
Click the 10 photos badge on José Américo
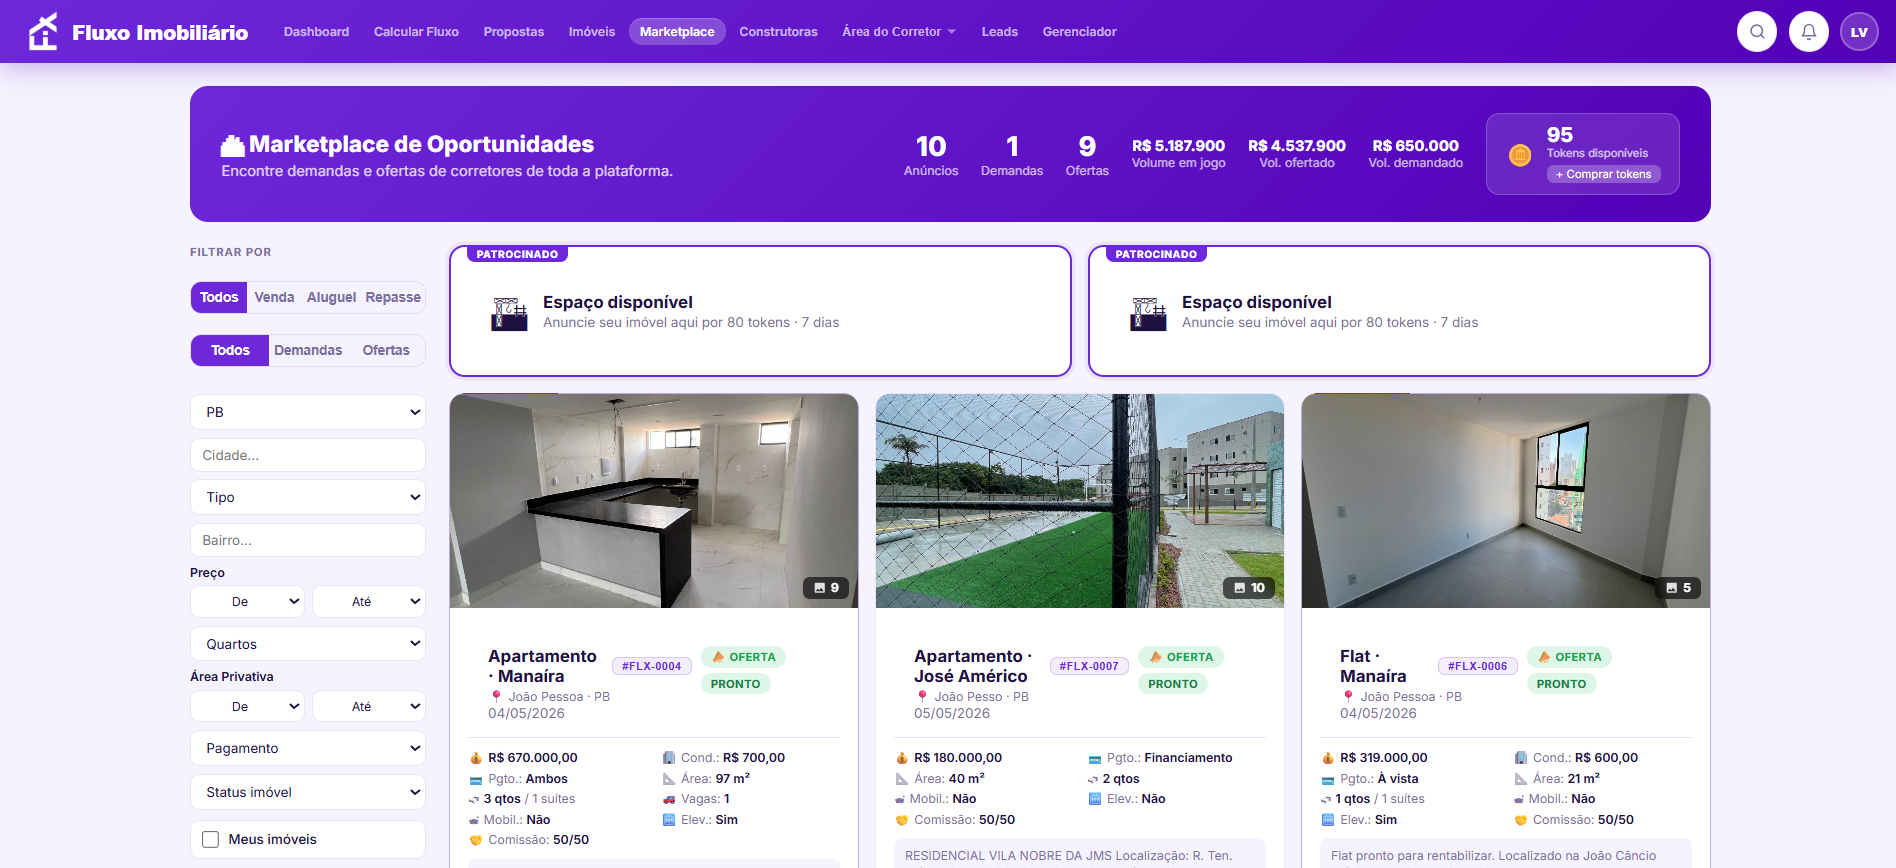[1249, 588]
